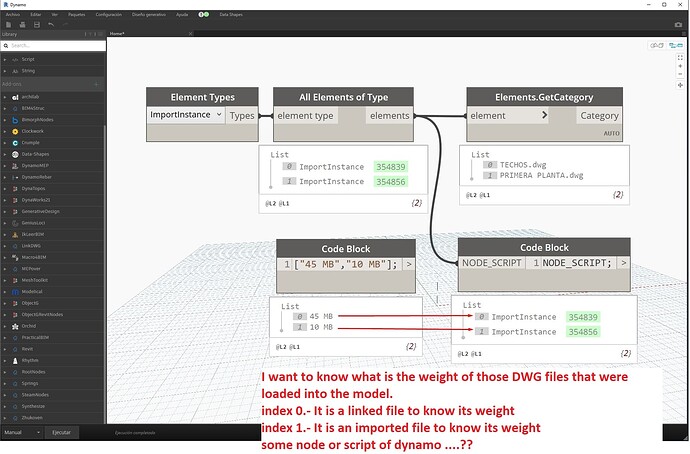Click the BimorphNodes package icon
The height and width of the screenshot is (454, 690).
(x=15, y=120)
